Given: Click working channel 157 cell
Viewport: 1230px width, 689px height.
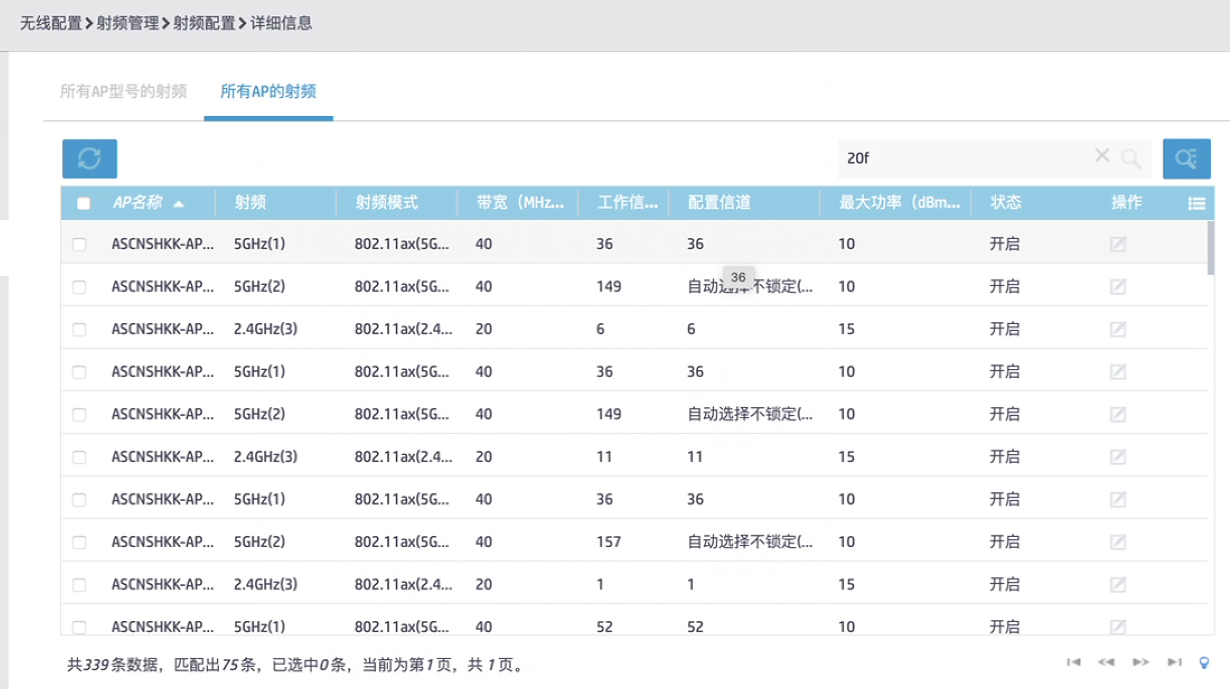Looking at the screenshot, I should pyautogui.click(x=608, y=542).
